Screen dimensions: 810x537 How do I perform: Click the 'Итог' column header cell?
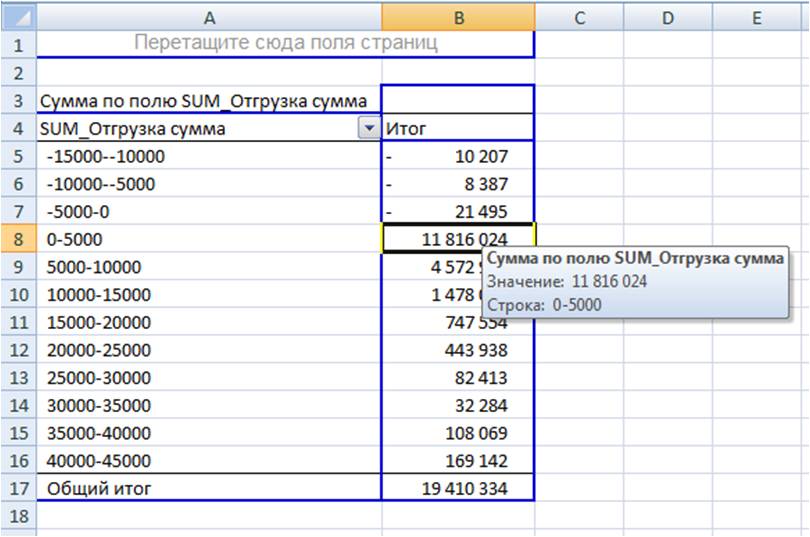pos(458,128)
